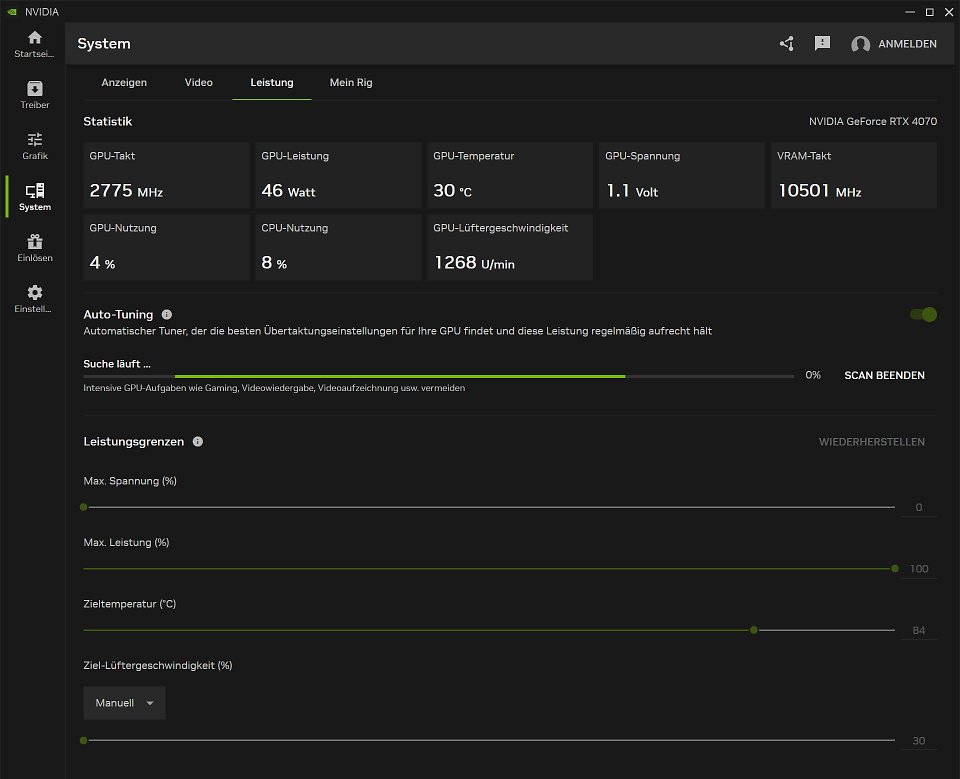This screenshot has height=779, width=960.
Task: Click the GPU-Spannung 1.1 Volt card
Action: pos(682,175)
